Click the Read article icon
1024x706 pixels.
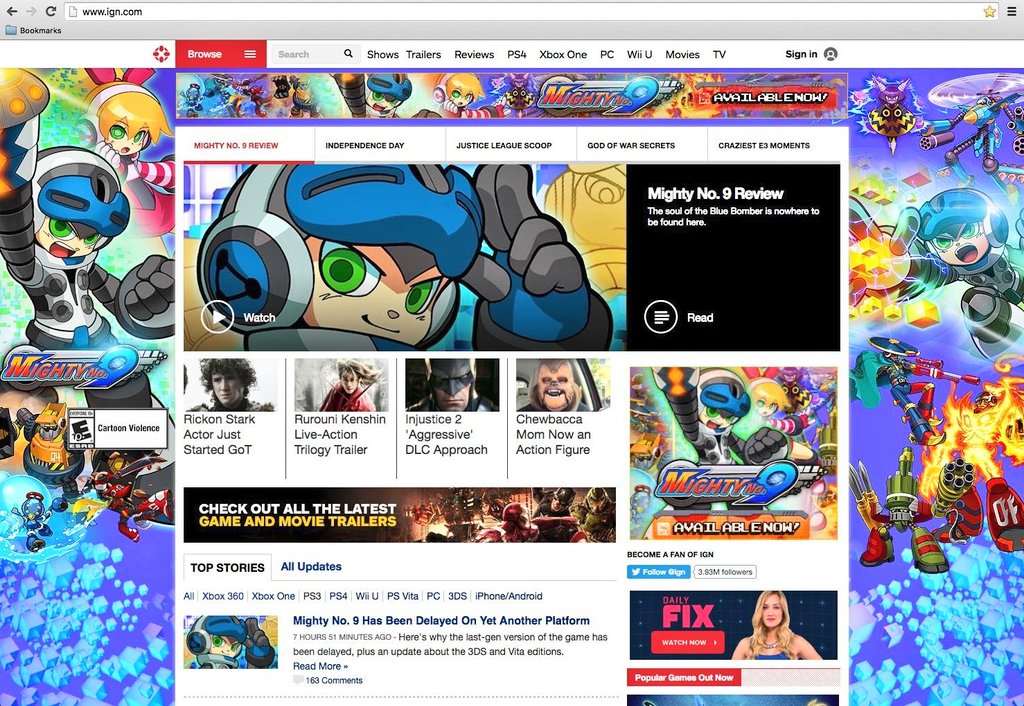click(661, 317)
